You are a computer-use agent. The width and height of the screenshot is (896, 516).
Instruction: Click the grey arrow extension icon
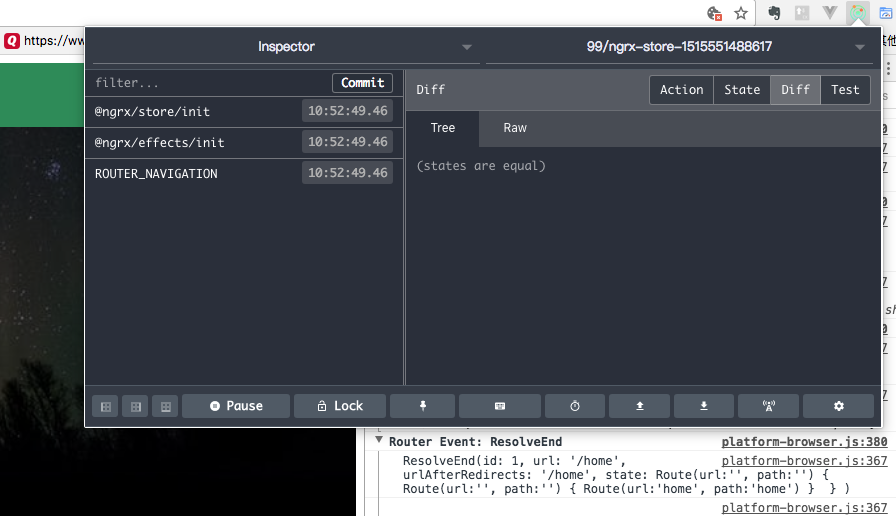802,13
